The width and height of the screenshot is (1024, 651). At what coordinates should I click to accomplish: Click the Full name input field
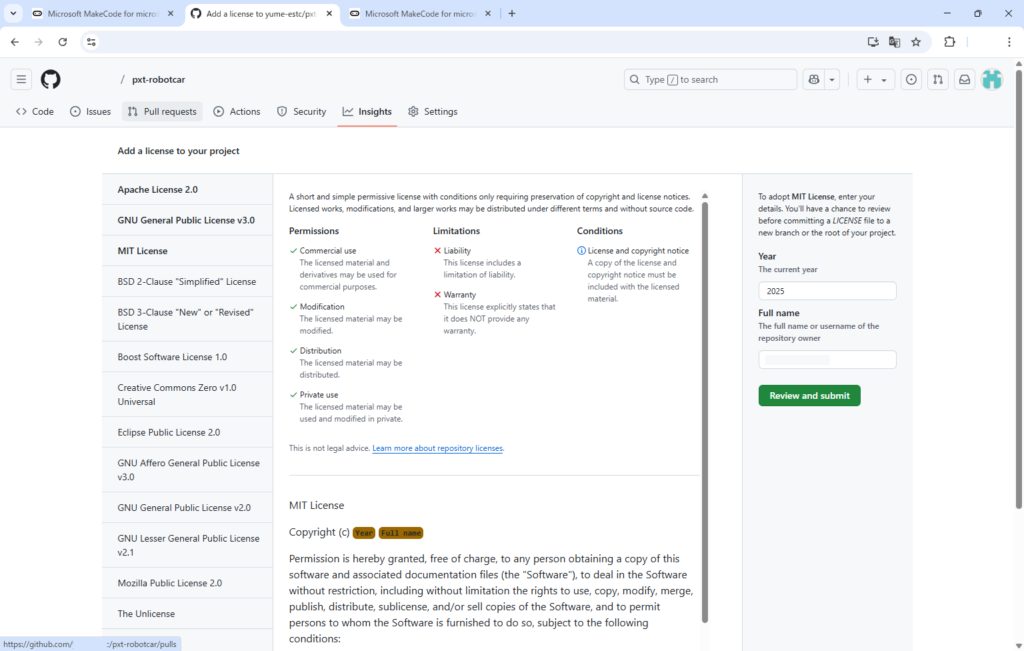[x=827, y=360]
